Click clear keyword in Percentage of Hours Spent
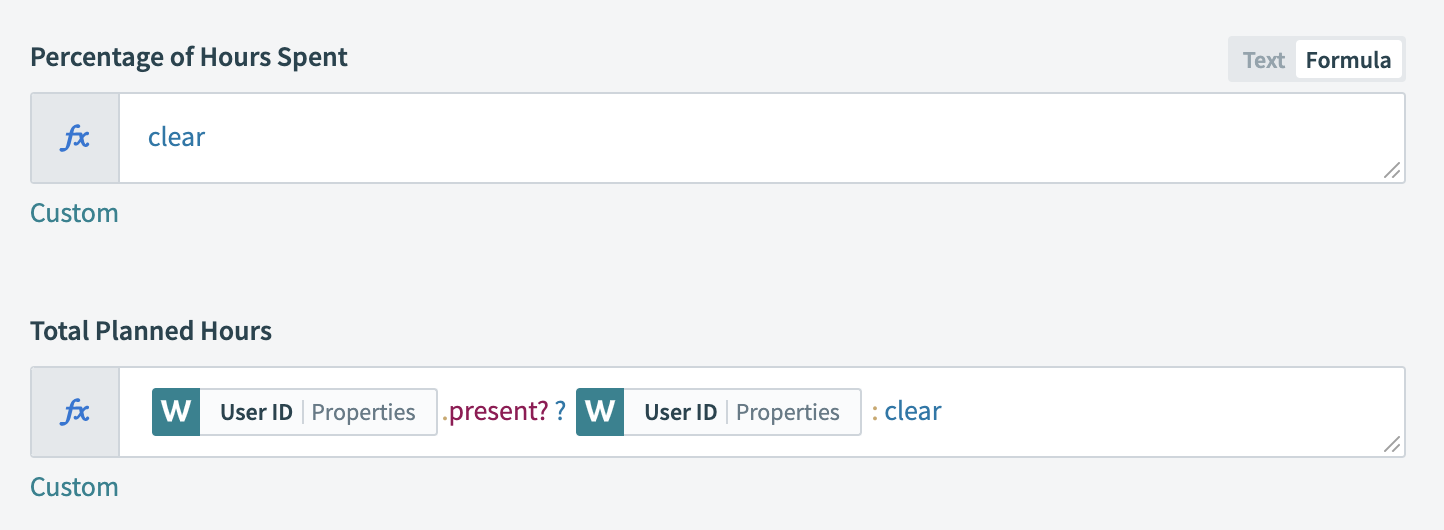The height and width of the screenshot is (530, 1444). pyautogui.click(x=176, y=137)
